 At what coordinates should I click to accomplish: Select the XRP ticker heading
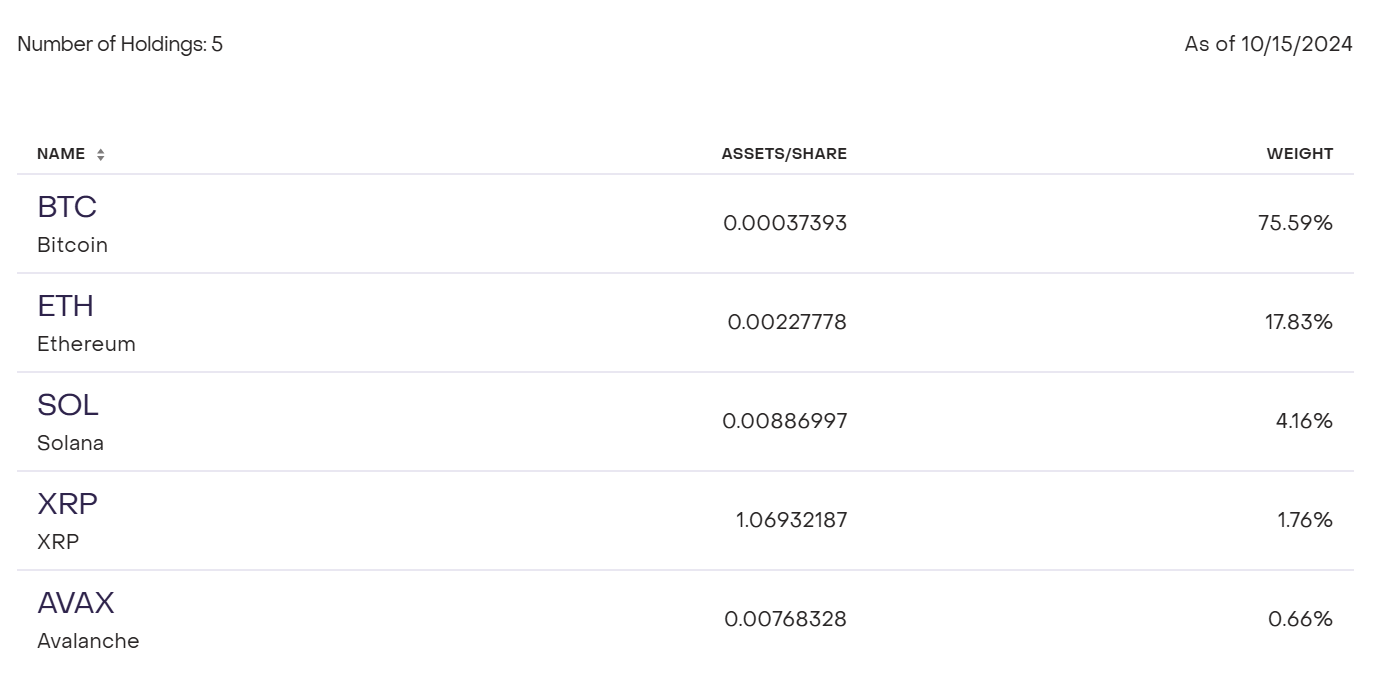click(67, 504)
